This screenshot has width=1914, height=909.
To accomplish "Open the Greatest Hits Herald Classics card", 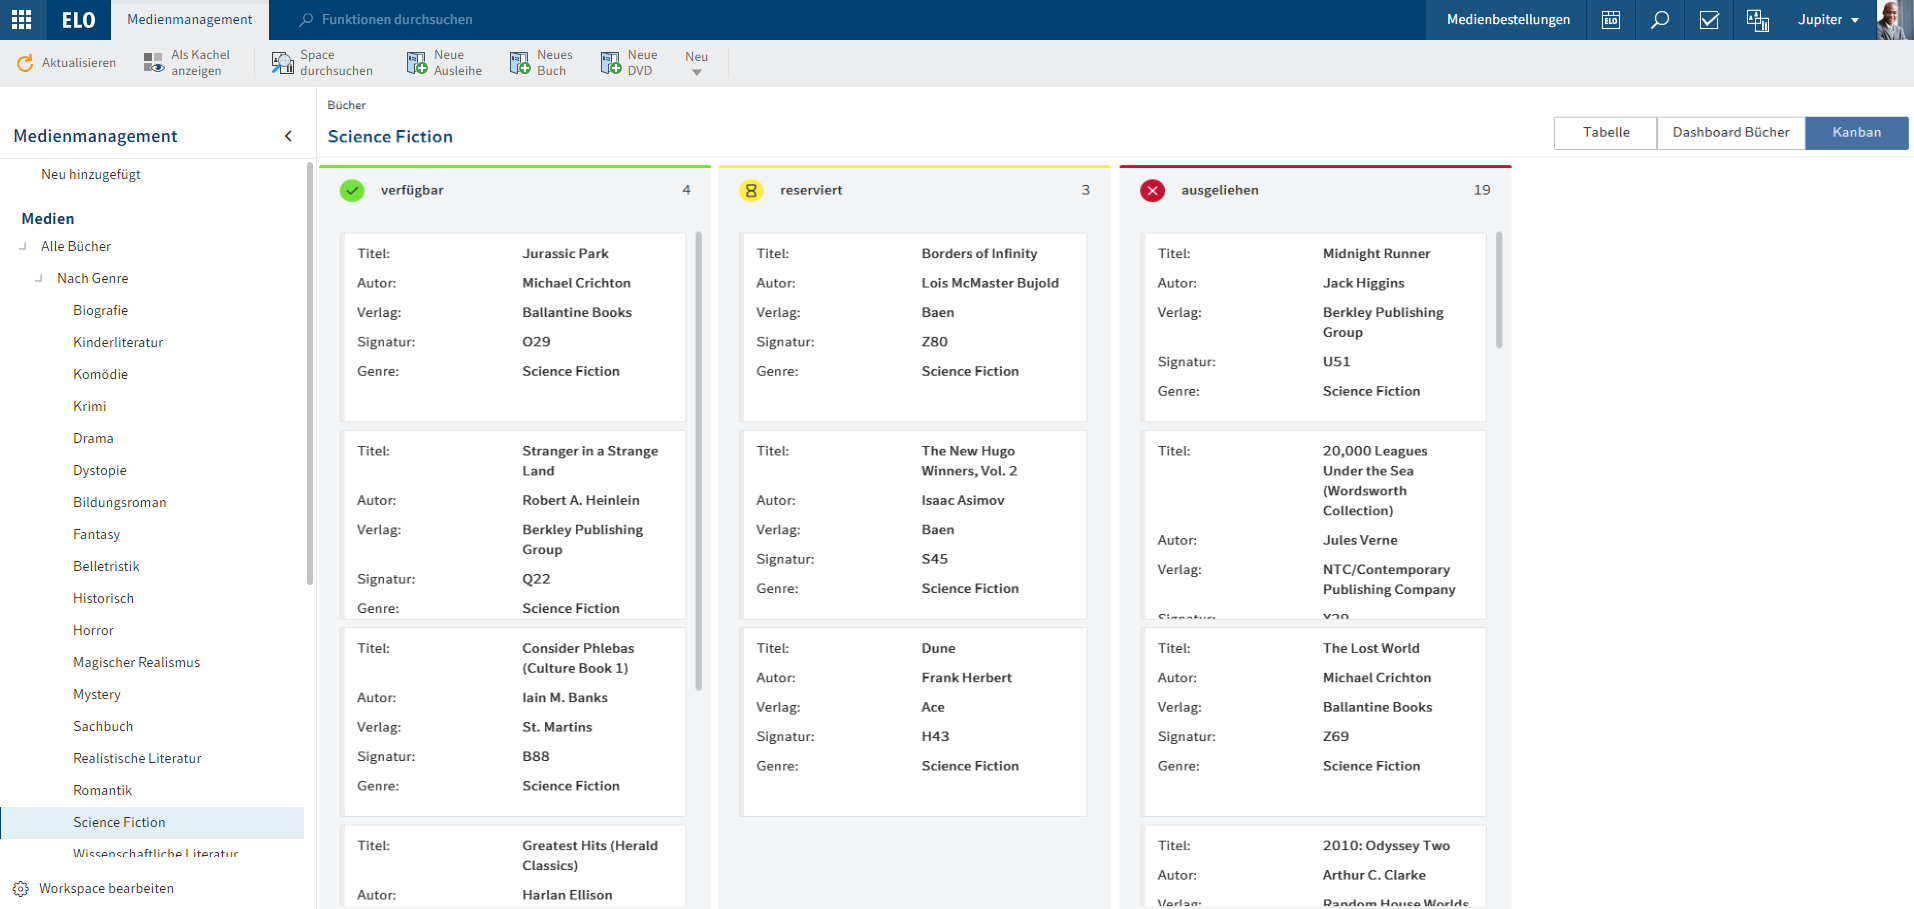I will click(514, 866).
